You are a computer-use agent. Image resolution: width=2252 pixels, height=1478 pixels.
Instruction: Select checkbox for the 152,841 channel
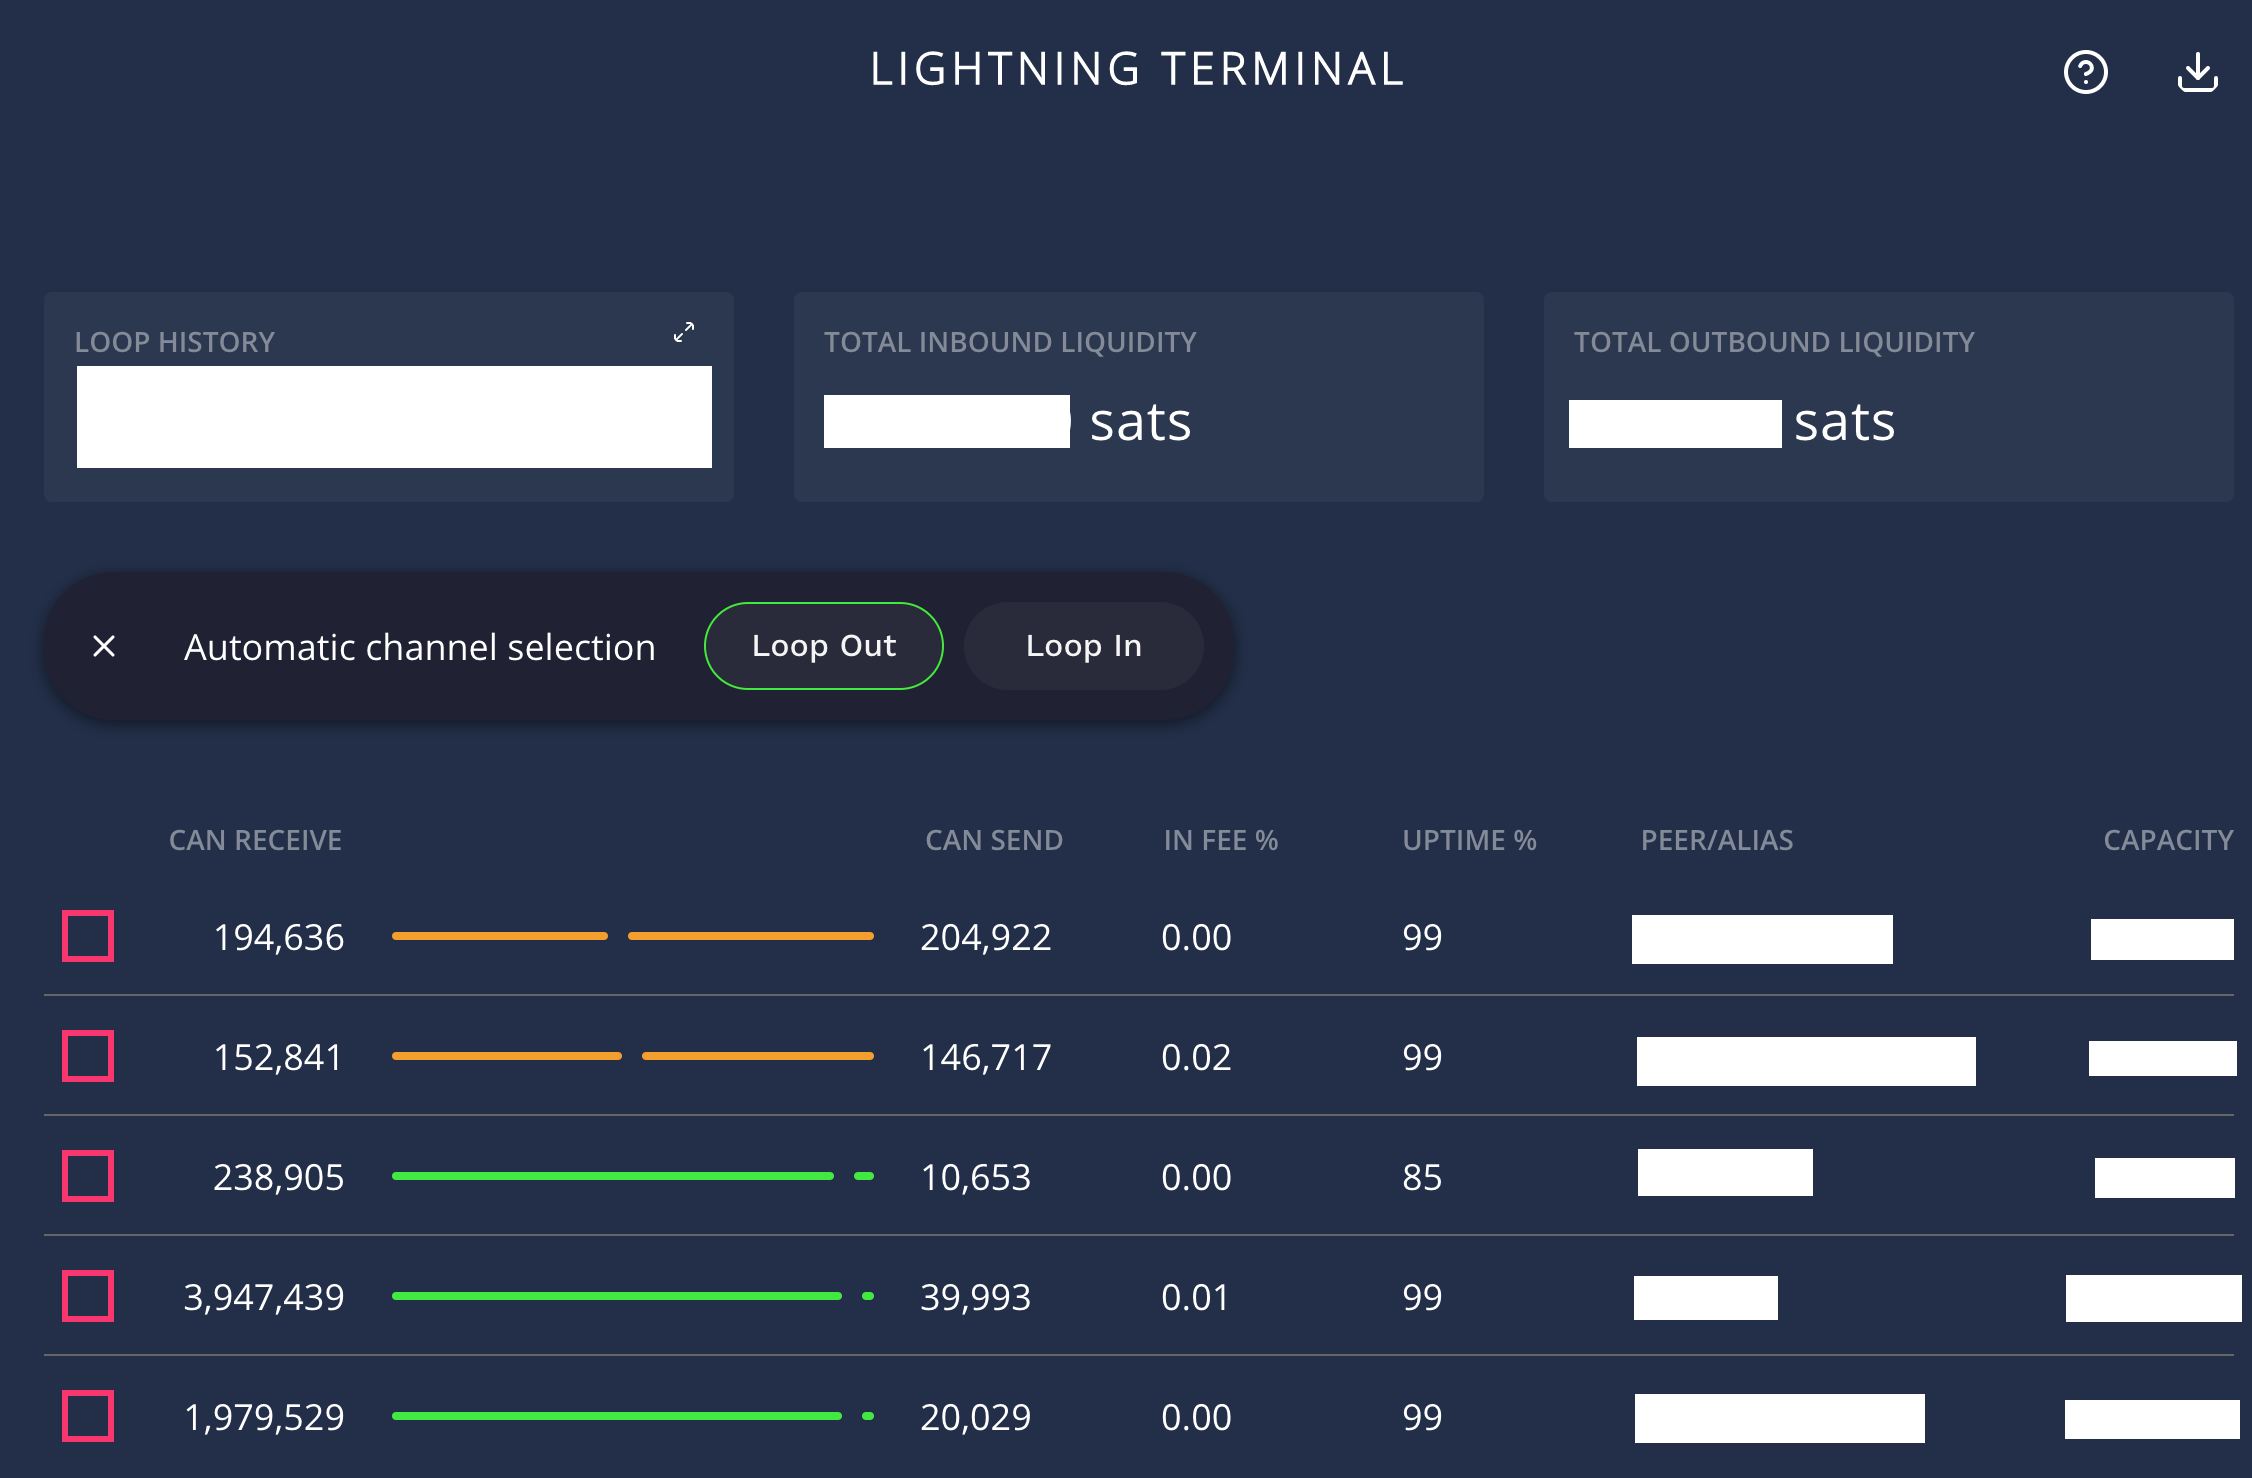click(88, 1056)
